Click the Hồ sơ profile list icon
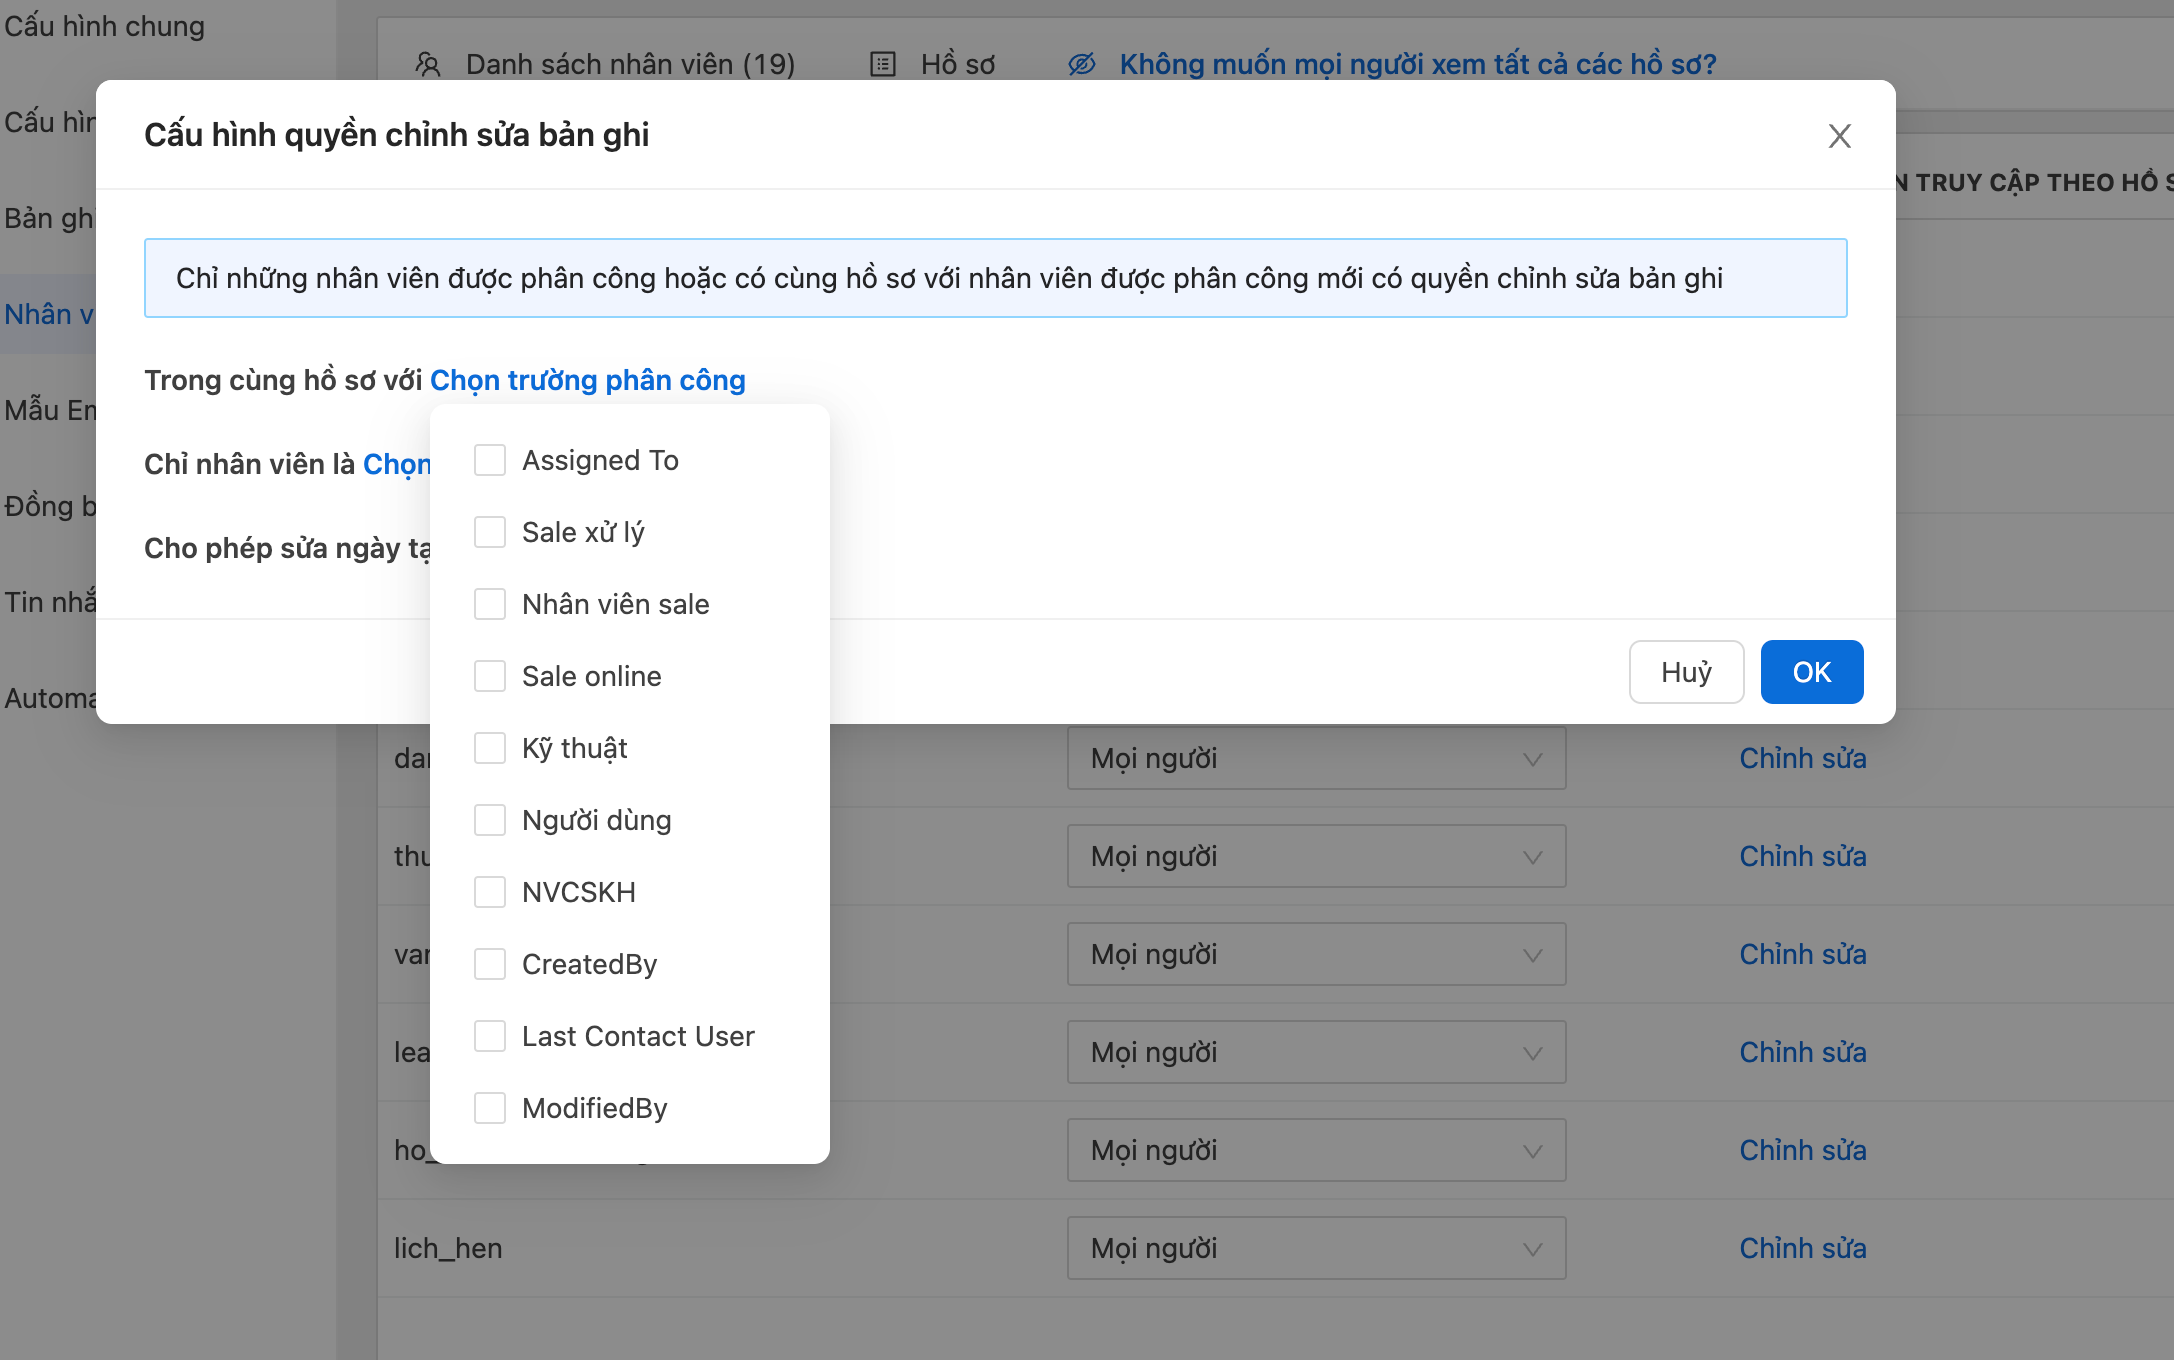This screenshot has height=1360, width=2174. tap(883, 65)
